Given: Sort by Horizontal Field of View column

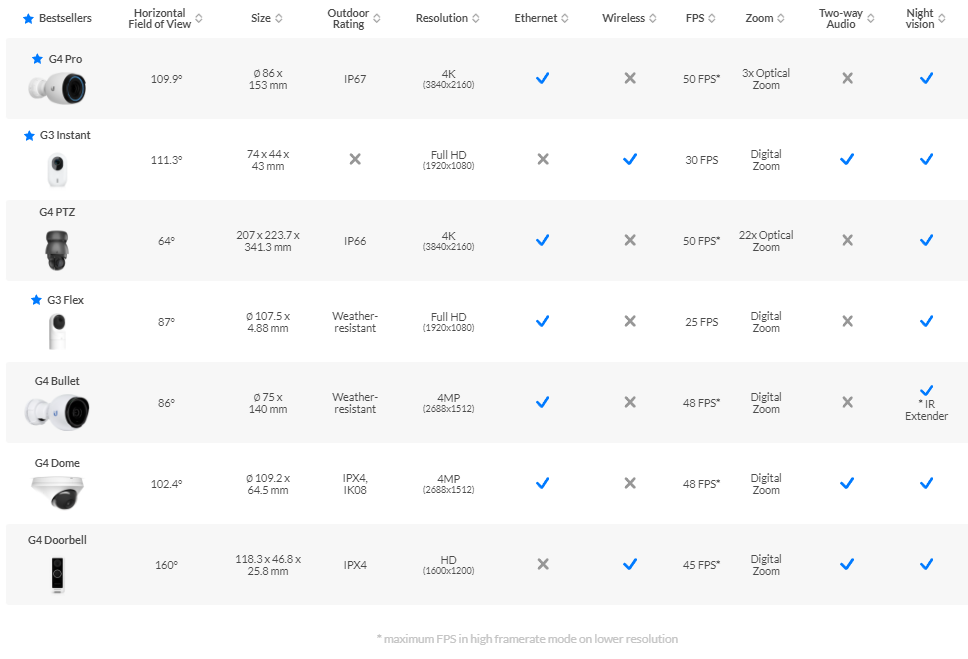Looking at the screenshot, I should [x=199, y=18].
